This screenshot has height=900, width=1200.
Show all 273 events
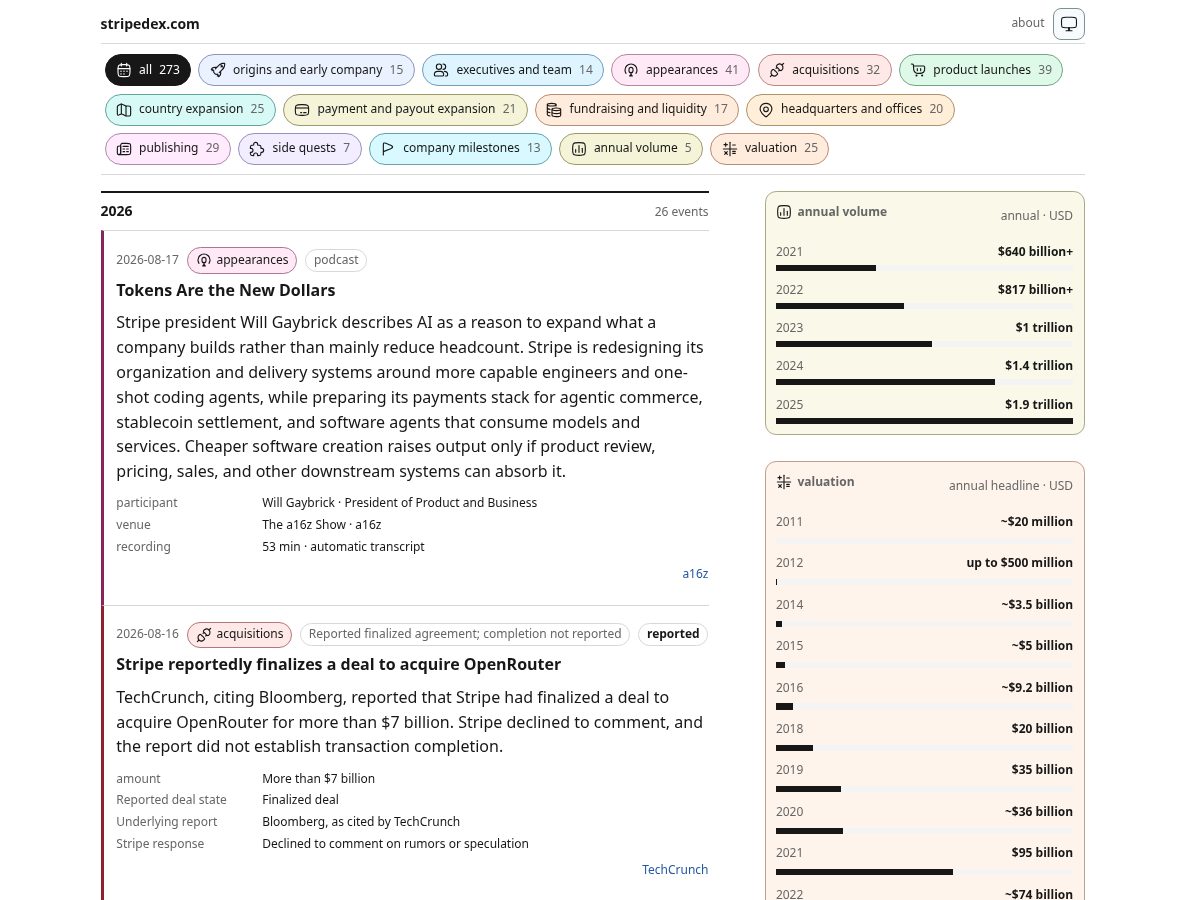[x=148, y=70]
